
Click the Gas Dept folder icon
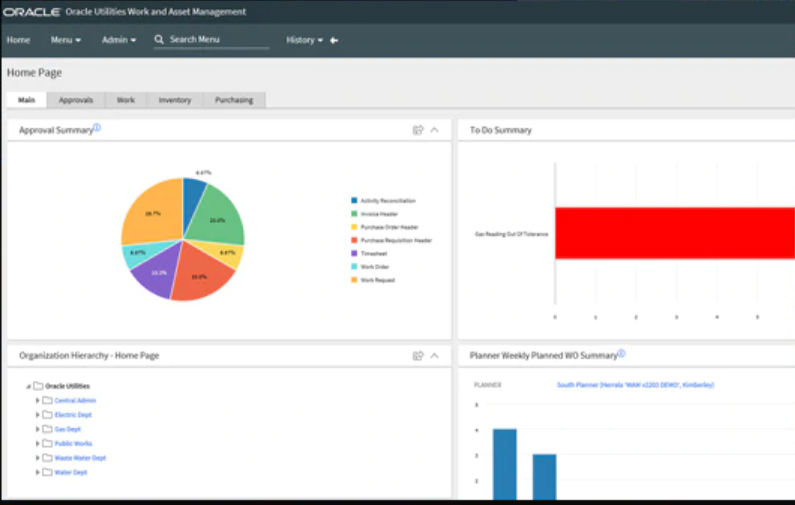[47, 428]
